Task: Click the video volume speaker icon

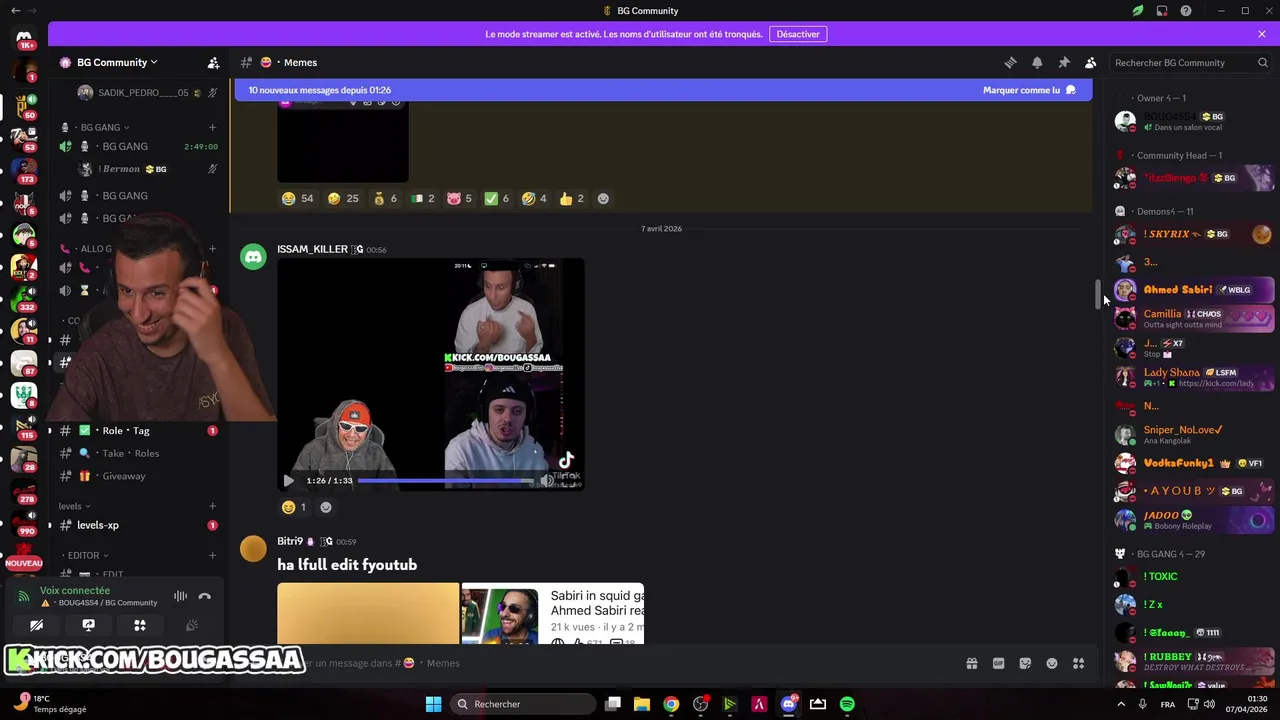Action: (x=547, y=481)
